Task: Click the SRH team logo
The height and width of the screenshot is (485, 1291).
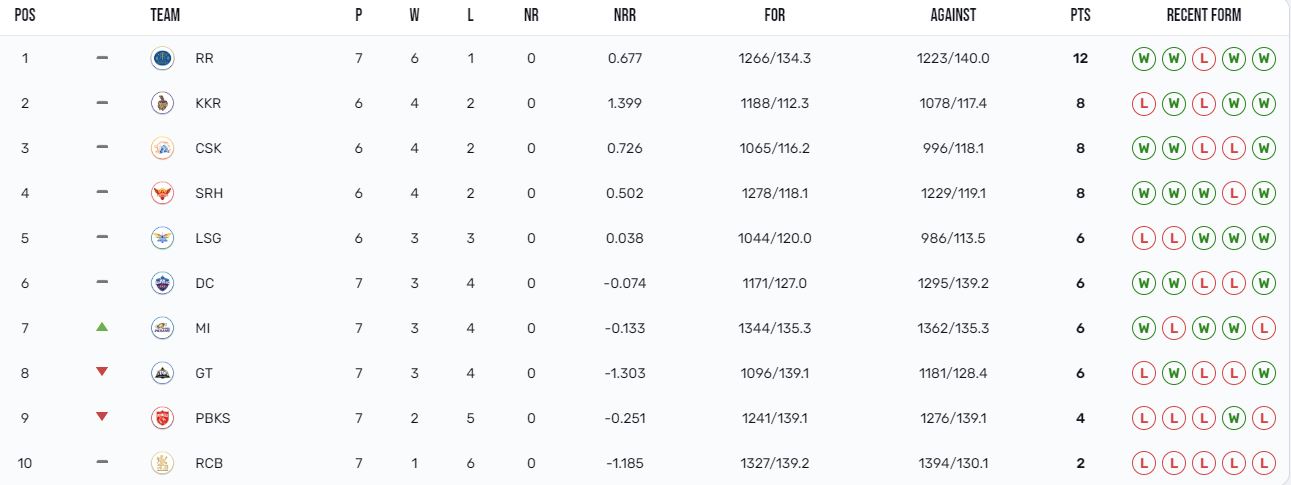Action: tap(161, 193)
